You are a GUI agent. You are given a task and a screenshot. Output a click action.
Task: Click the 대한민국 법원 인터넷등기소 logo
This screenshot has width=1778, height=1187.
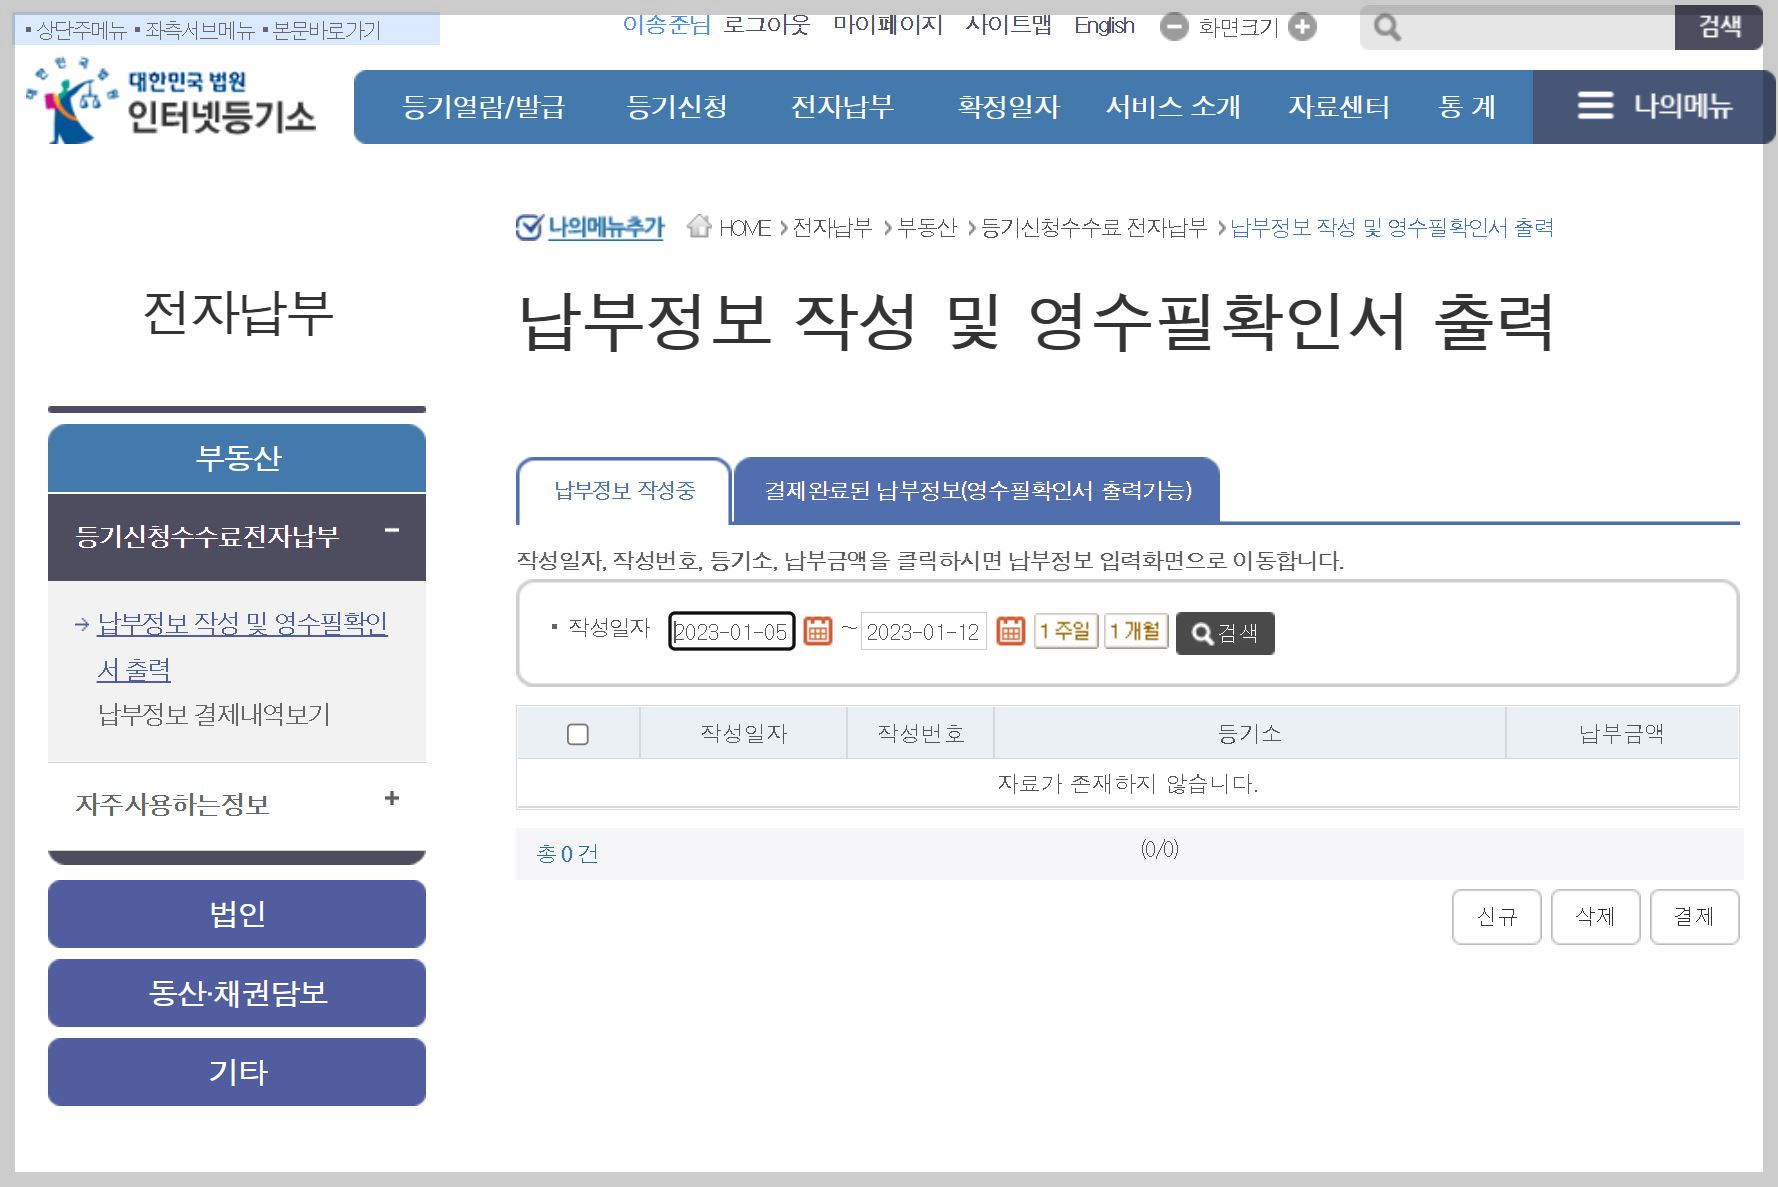pyautogui.click(x=171, y=100)
